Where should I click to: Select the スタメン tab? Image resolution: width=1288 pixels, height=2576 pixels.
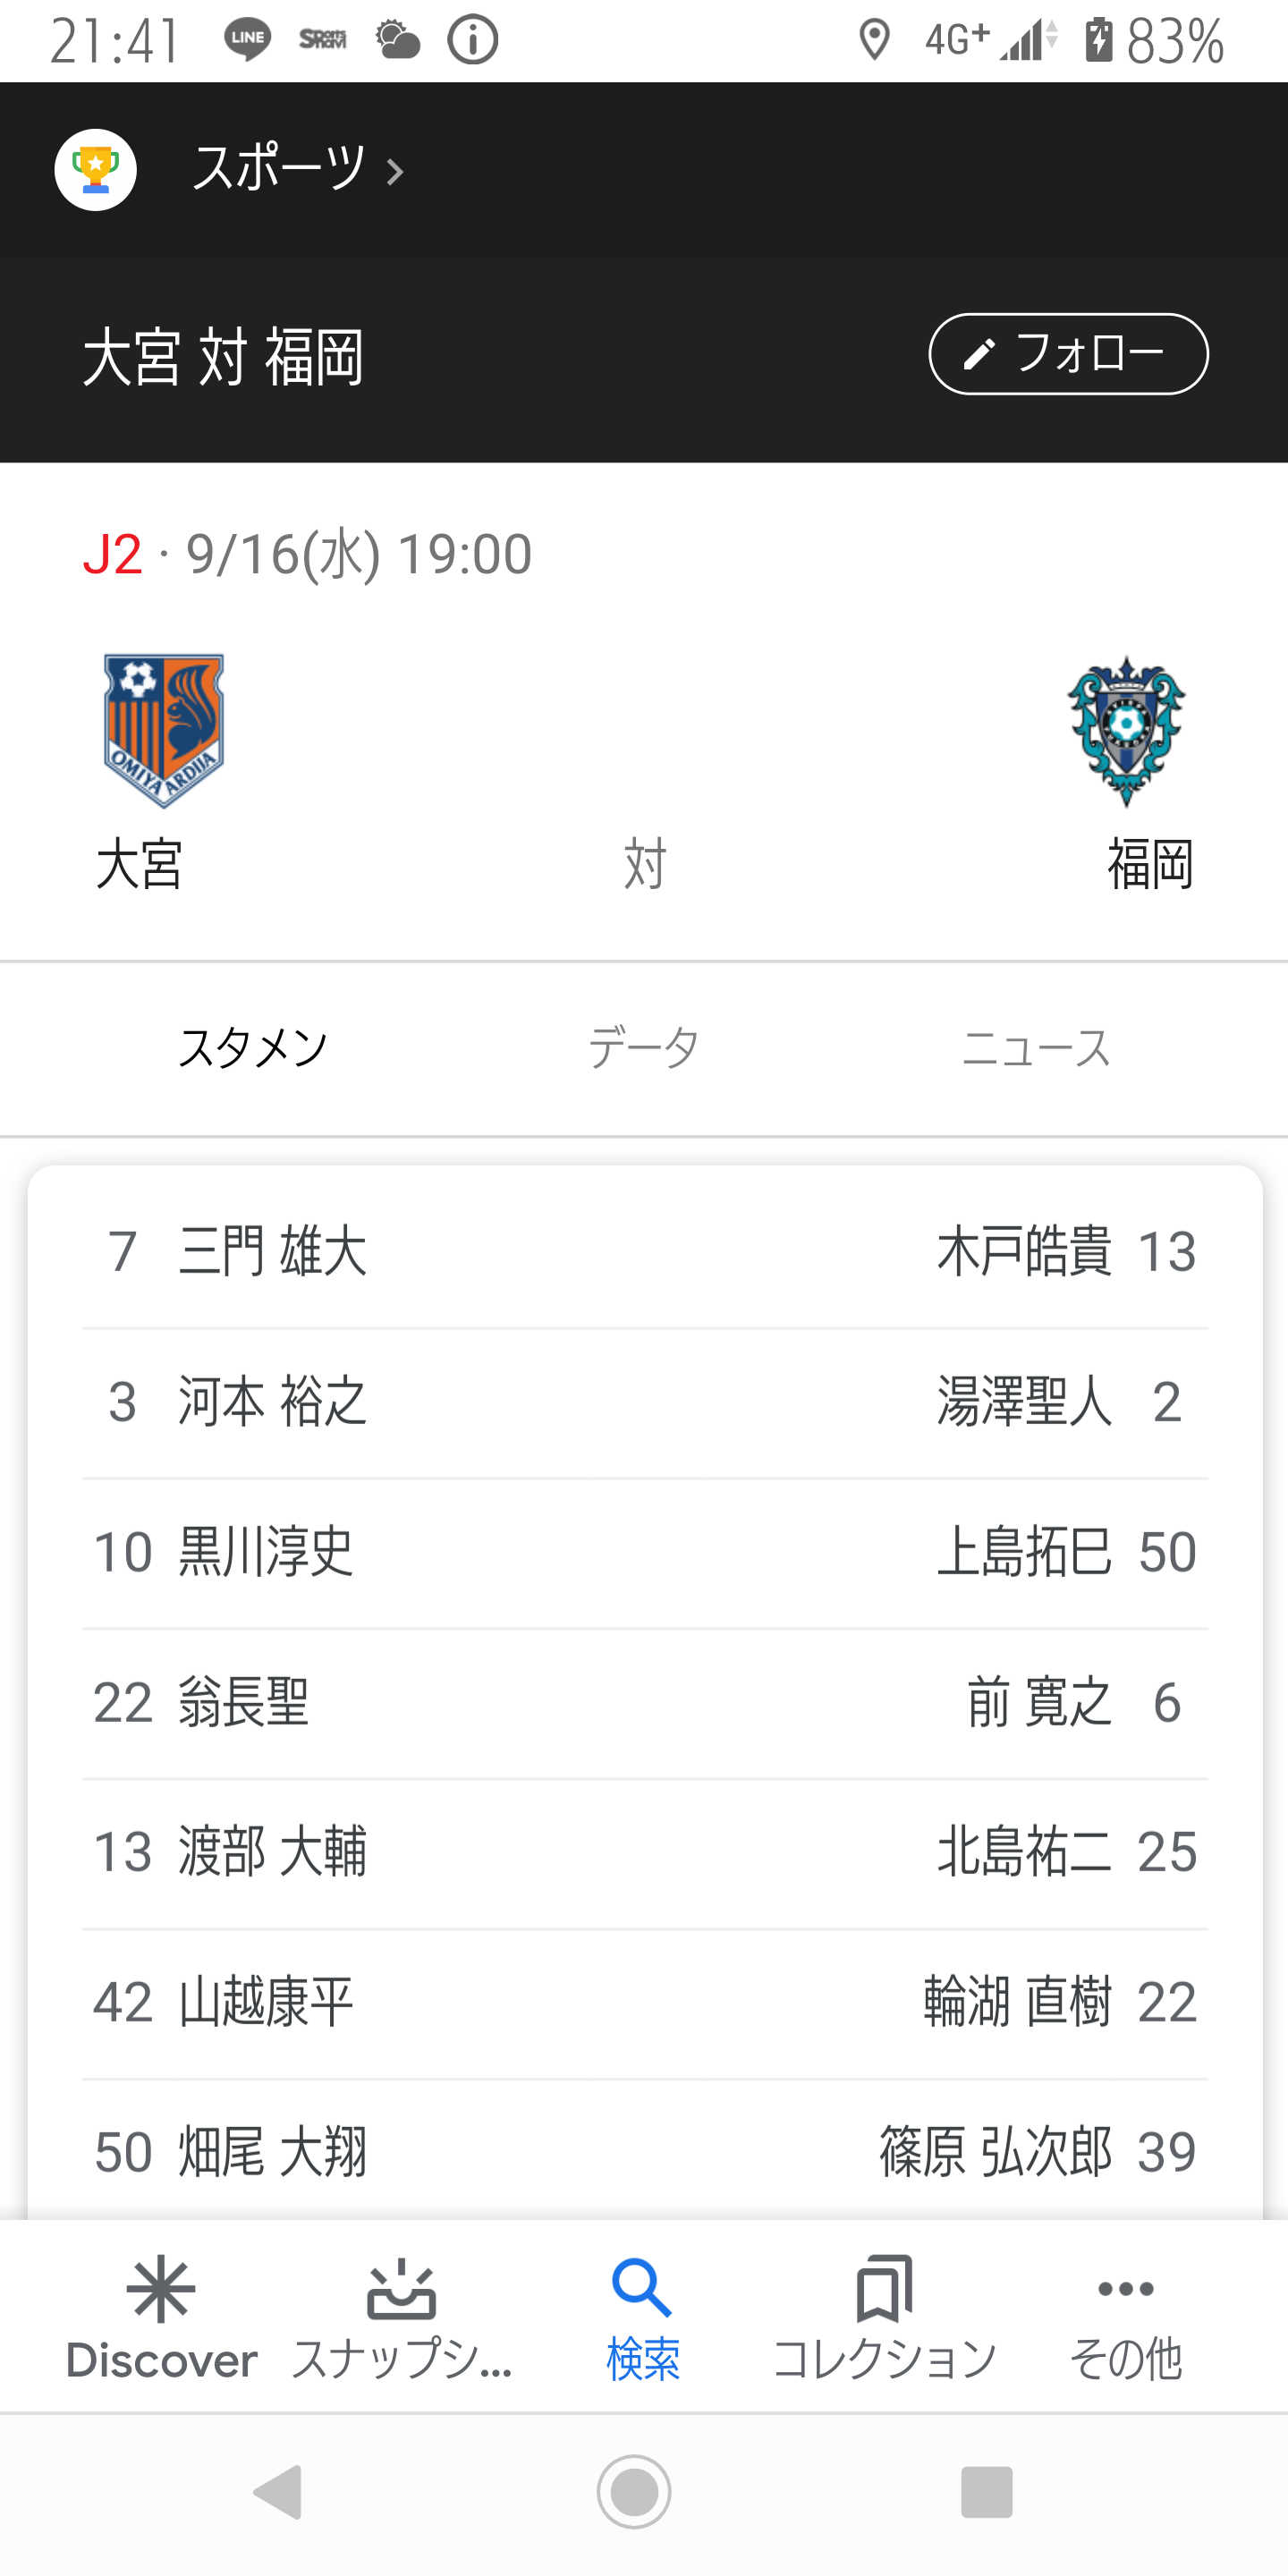click(253, 1048)
